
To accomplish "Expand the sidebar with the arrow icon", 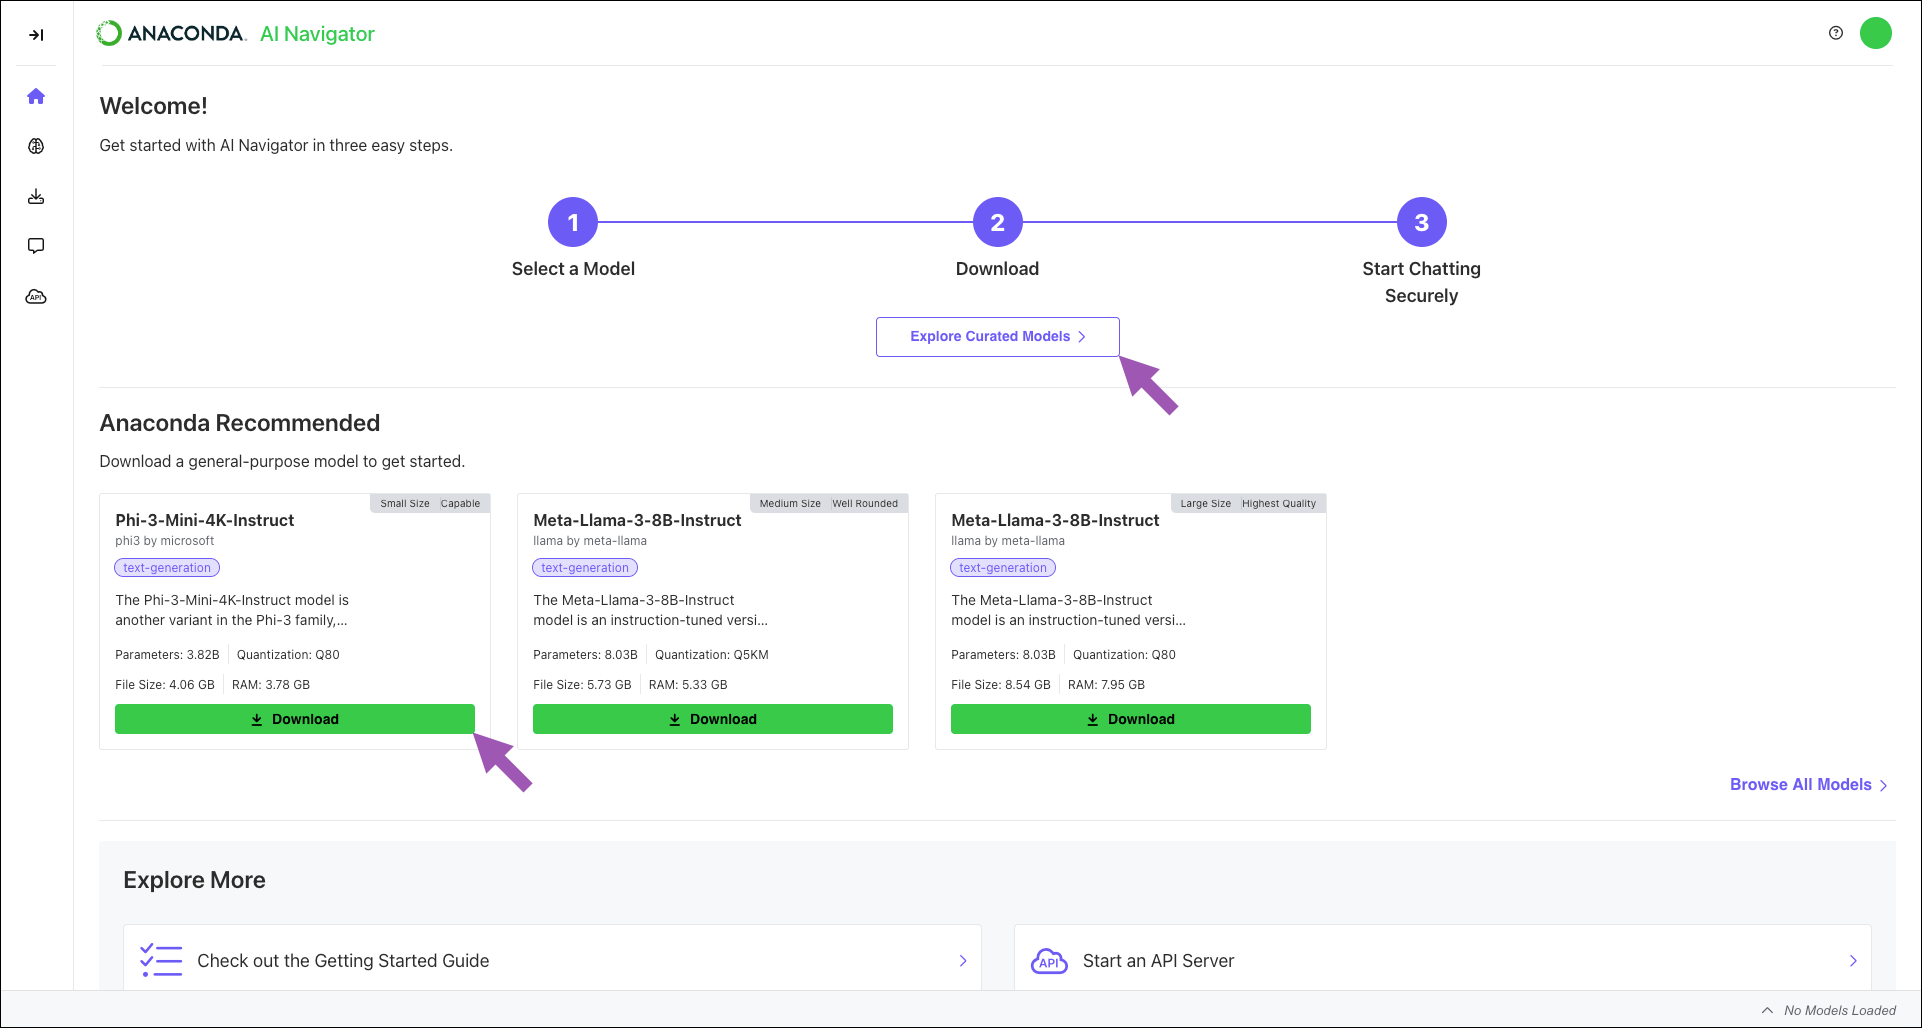I will click(x=36, y=35).
